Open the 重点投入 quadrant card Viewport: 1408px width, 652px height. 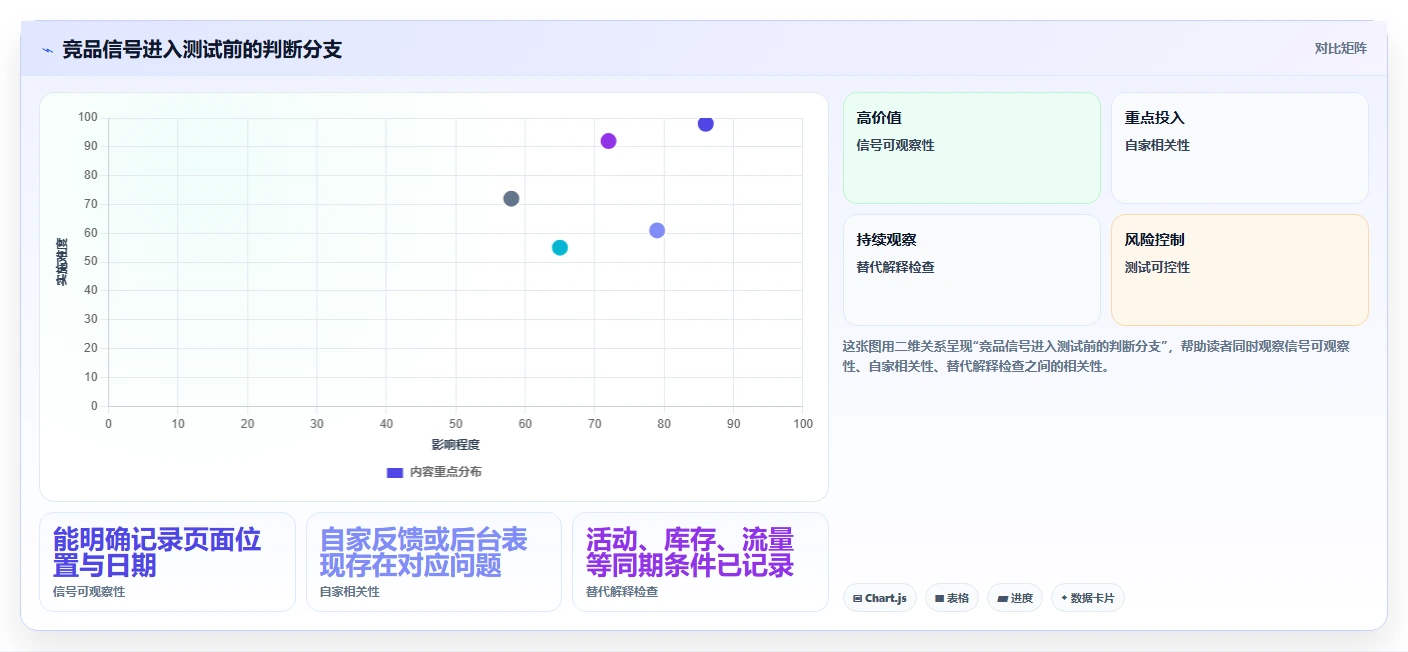point(1239,148)
